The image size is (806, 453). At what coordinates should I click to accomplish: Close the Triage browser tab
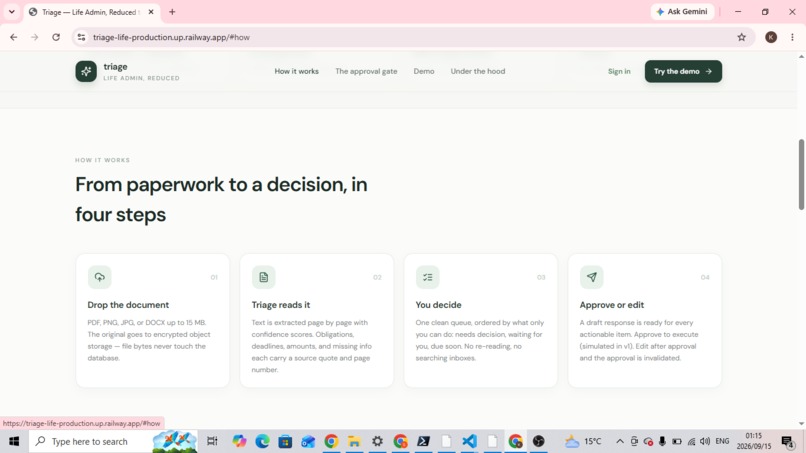151,12
